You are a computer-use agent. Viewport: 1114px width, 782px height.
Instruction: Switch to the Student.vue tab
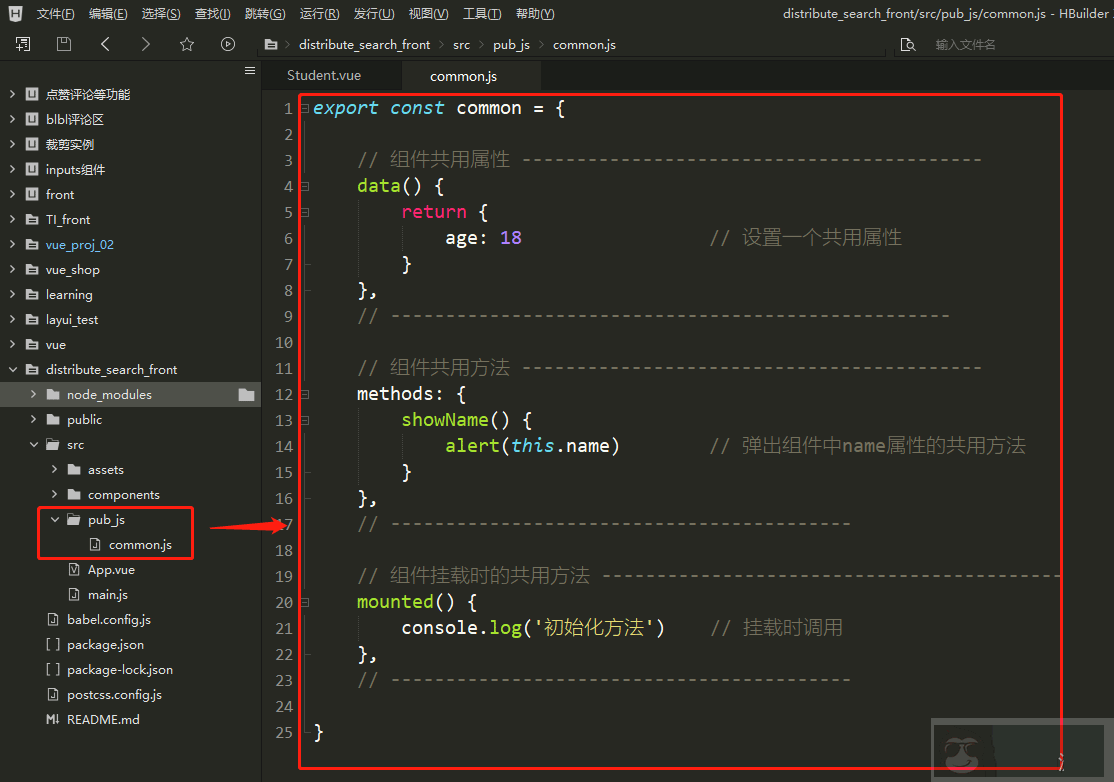(322, 74)
